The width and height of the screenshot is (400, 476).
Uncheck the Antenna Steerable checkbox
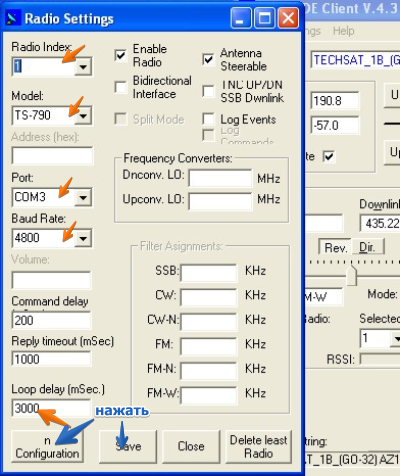[x=208, y=59]
